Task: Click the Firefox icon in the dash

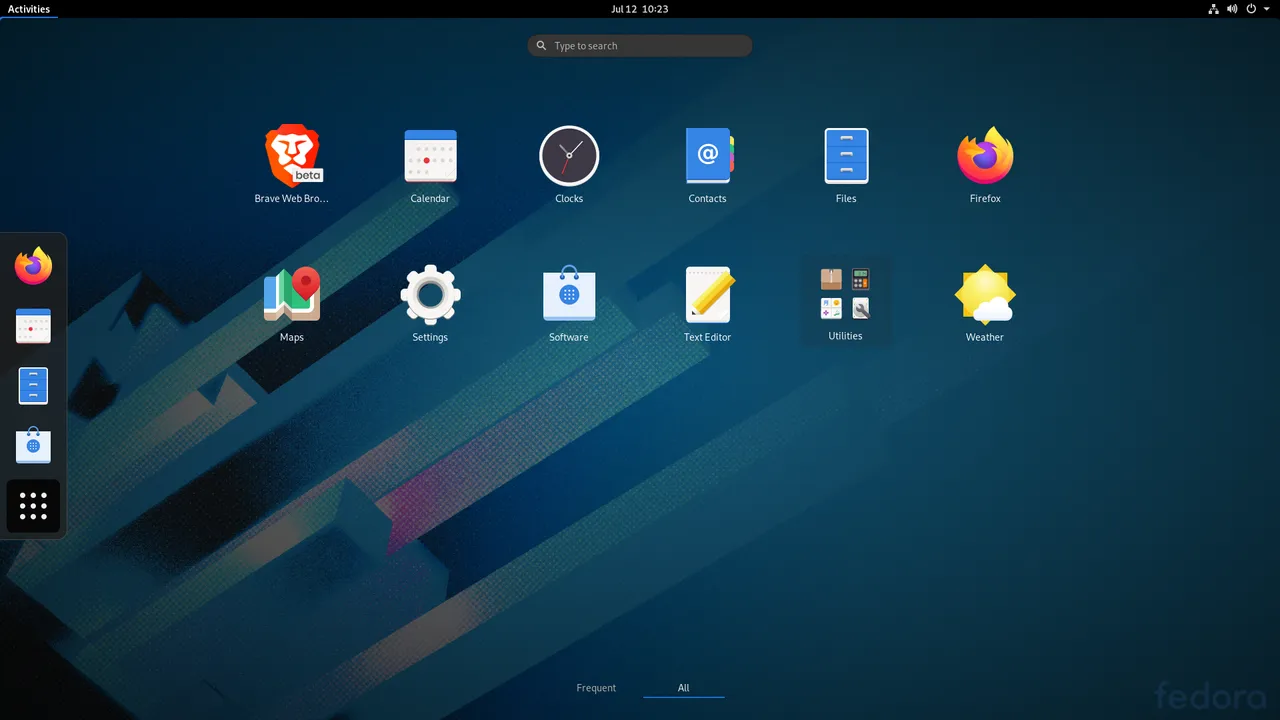Action: [33, 266]
